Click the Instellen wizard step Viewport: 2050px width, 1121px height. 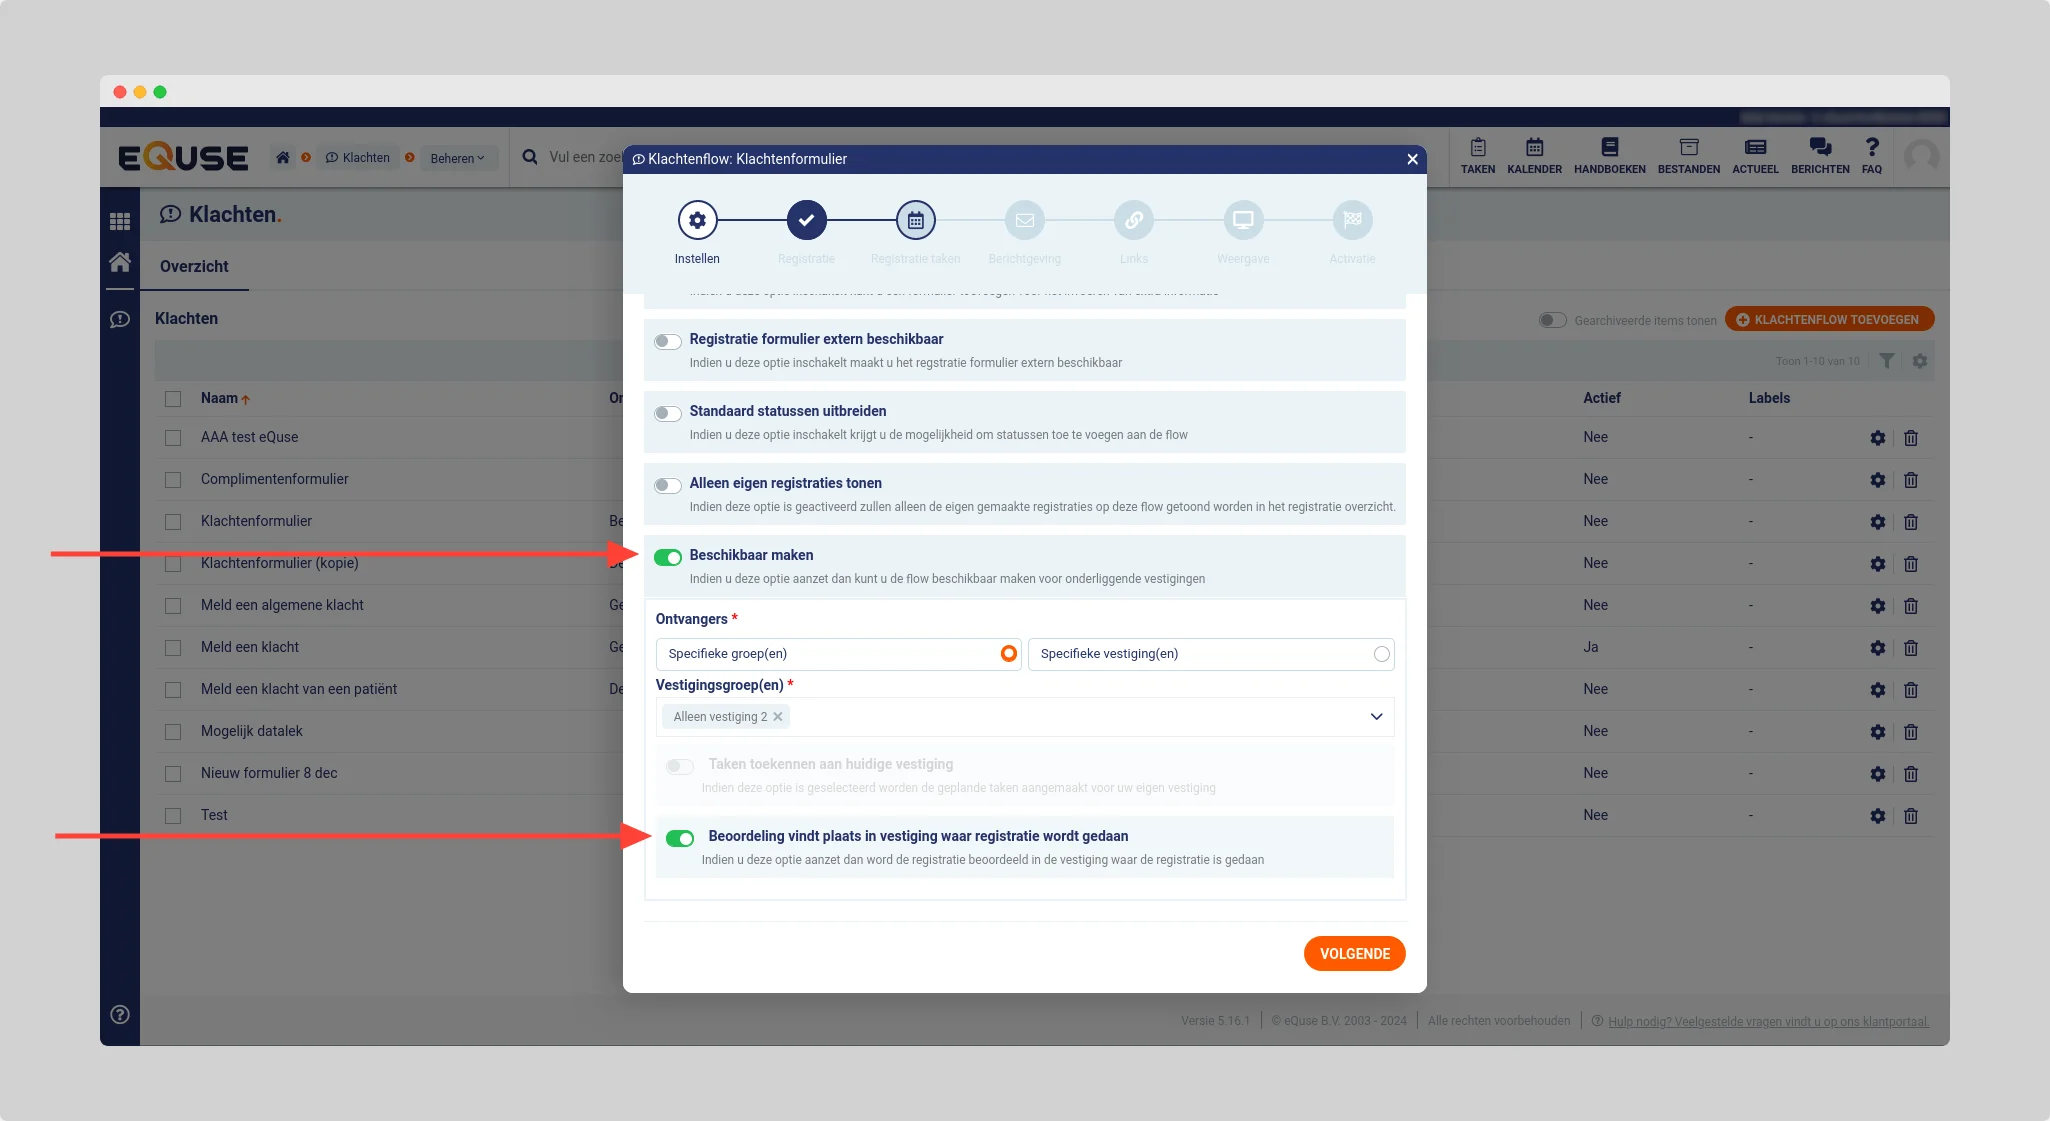[x=697, y=220]
